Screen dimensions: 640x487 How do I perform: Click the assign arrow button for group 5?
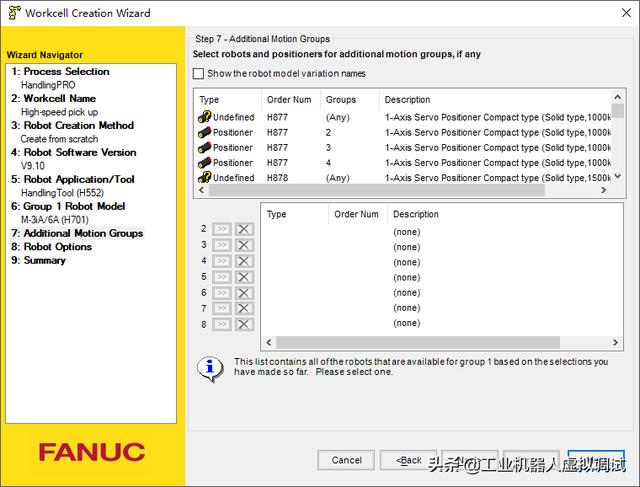click(222, 277)
